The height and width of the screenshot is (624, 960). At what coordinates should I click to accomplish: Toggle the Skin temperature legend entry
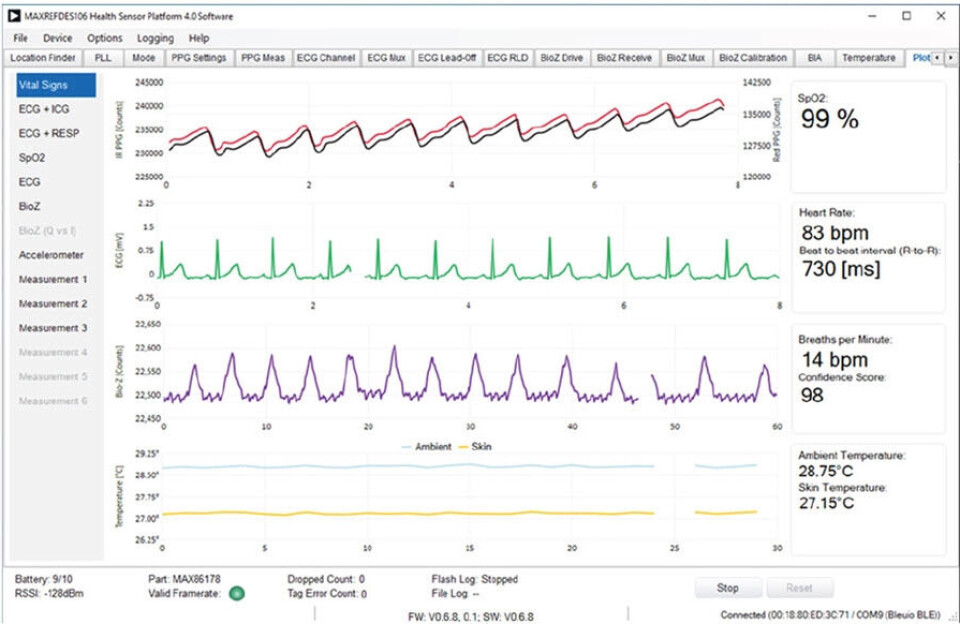click(x=480, y=446)
